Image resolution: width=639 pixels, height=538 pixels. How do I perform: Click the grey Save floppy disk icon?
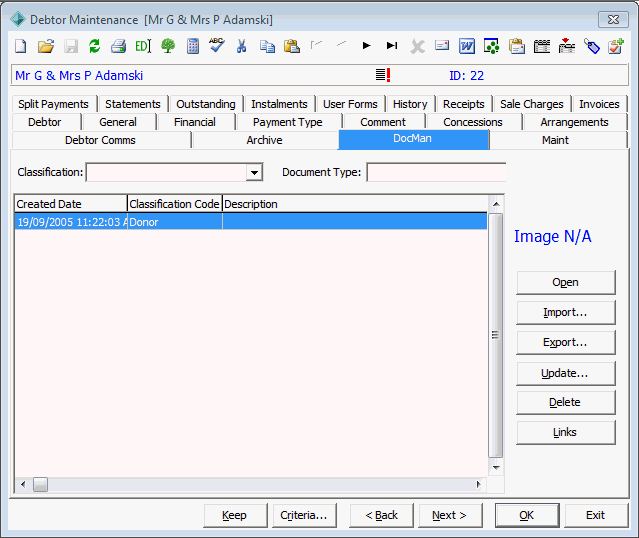71,46
